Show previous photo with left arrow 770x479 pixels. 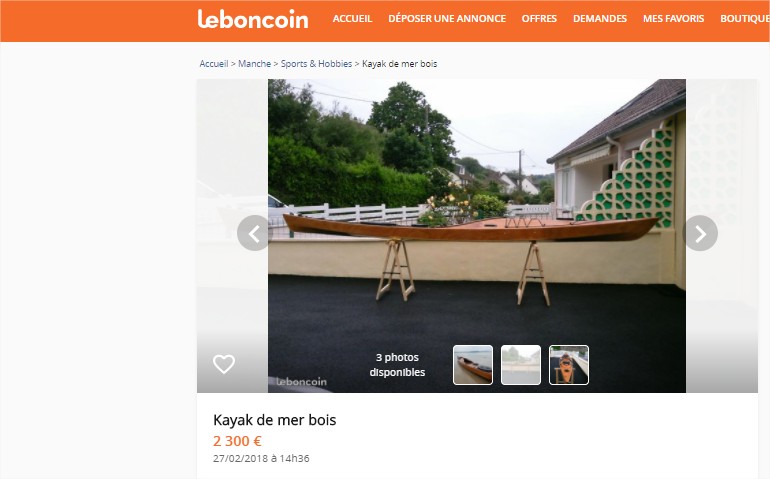tap(254, 233)
